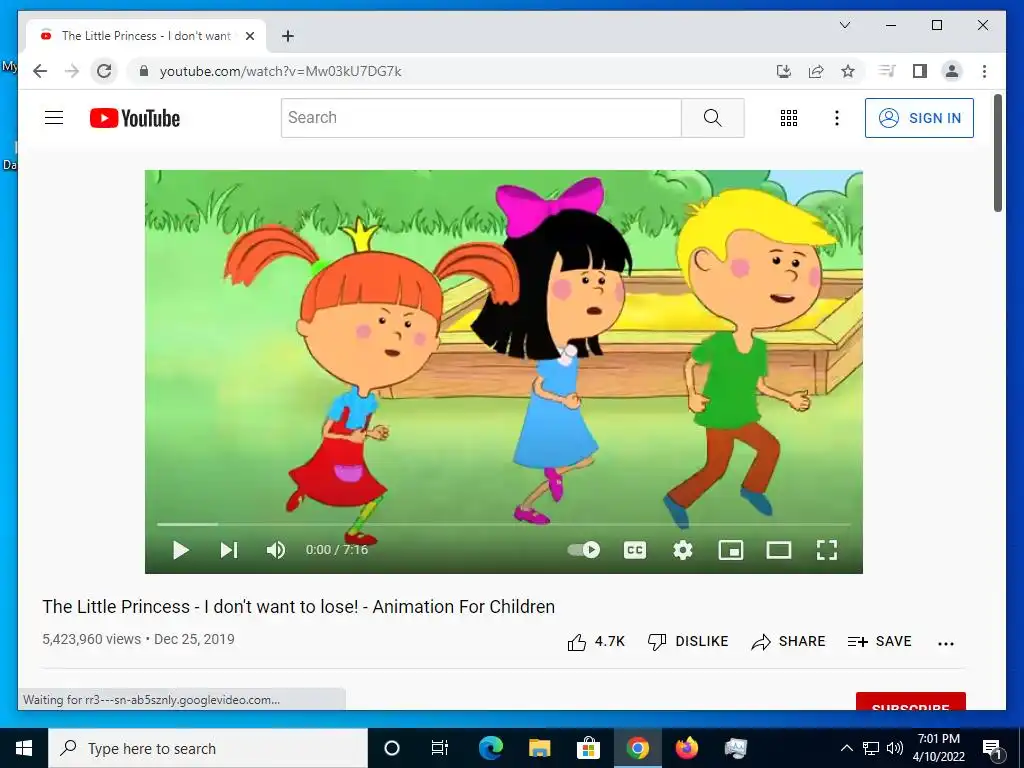Select The Little Princess tab
The height and width of the screenshot is (768, 1024).
(x=146, y=36)
